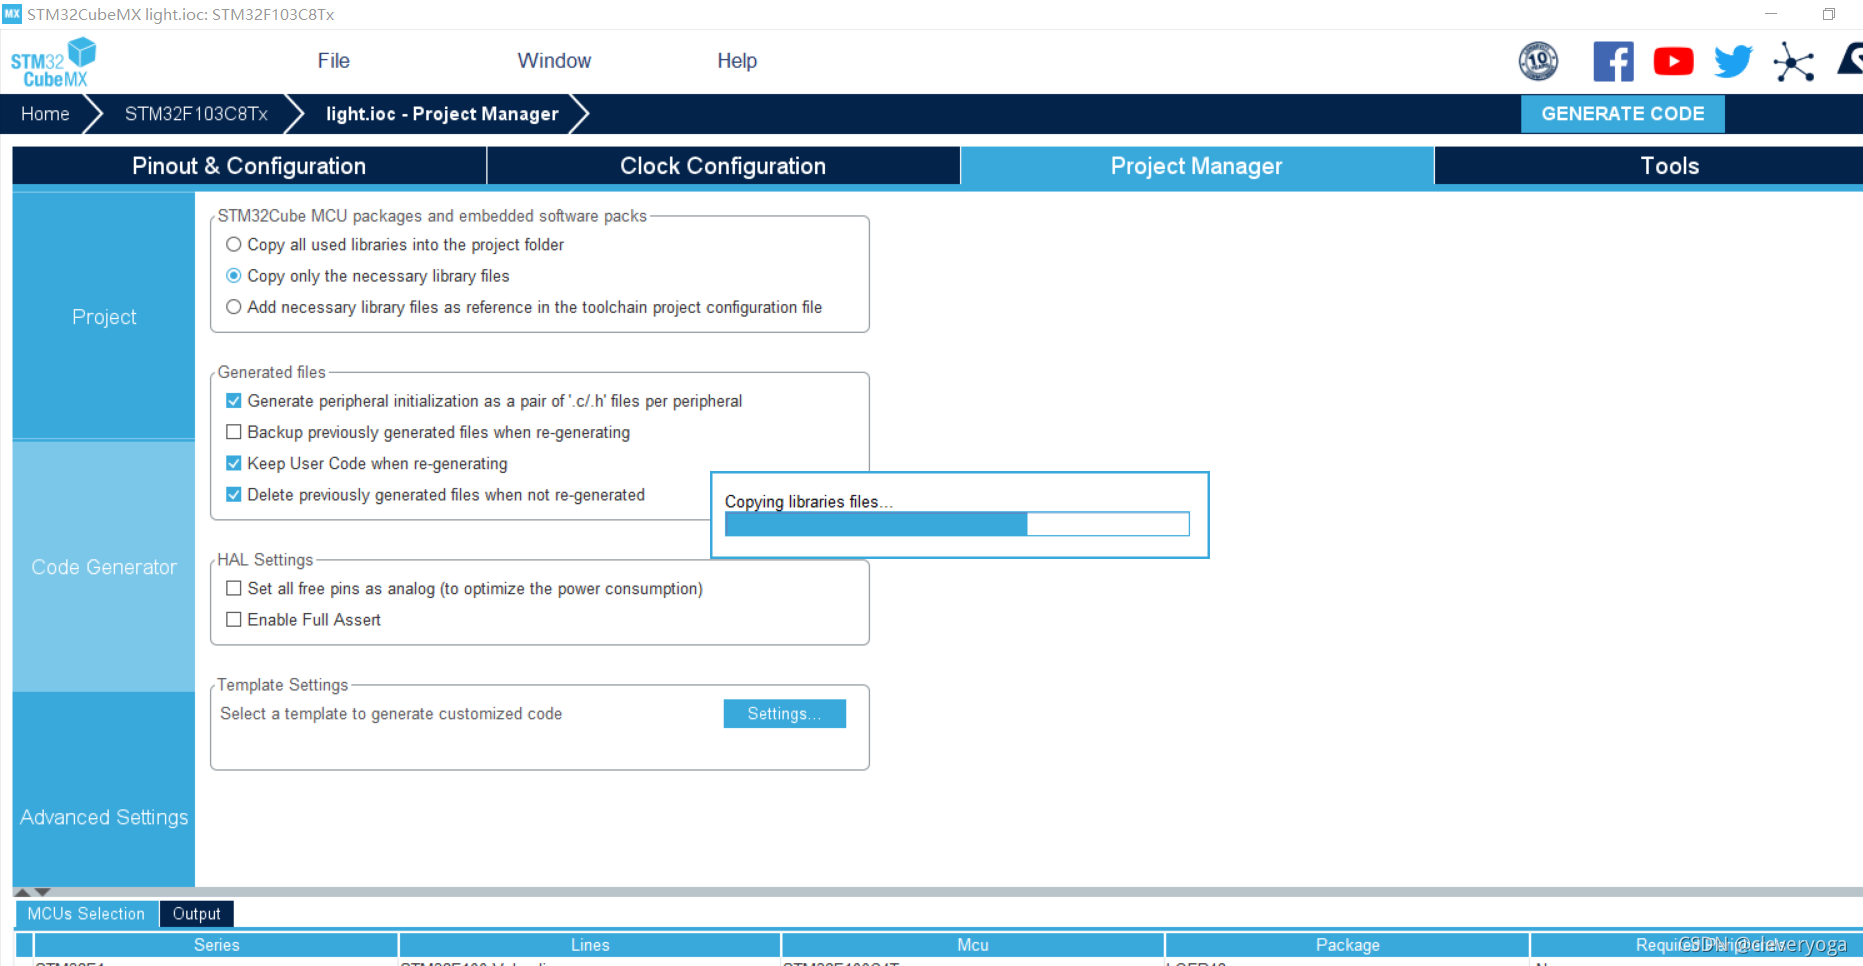Click the ST community network icon
This screenshot has height=966, width=1863.
tap(1793, 61)
